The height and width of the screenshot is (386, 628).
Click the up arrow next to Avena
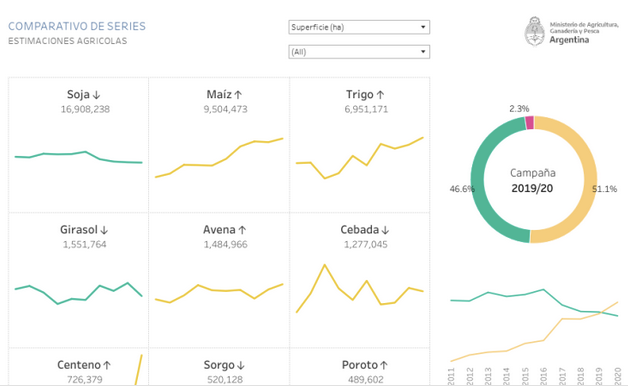pyautogui.click(x=242, y=230)
